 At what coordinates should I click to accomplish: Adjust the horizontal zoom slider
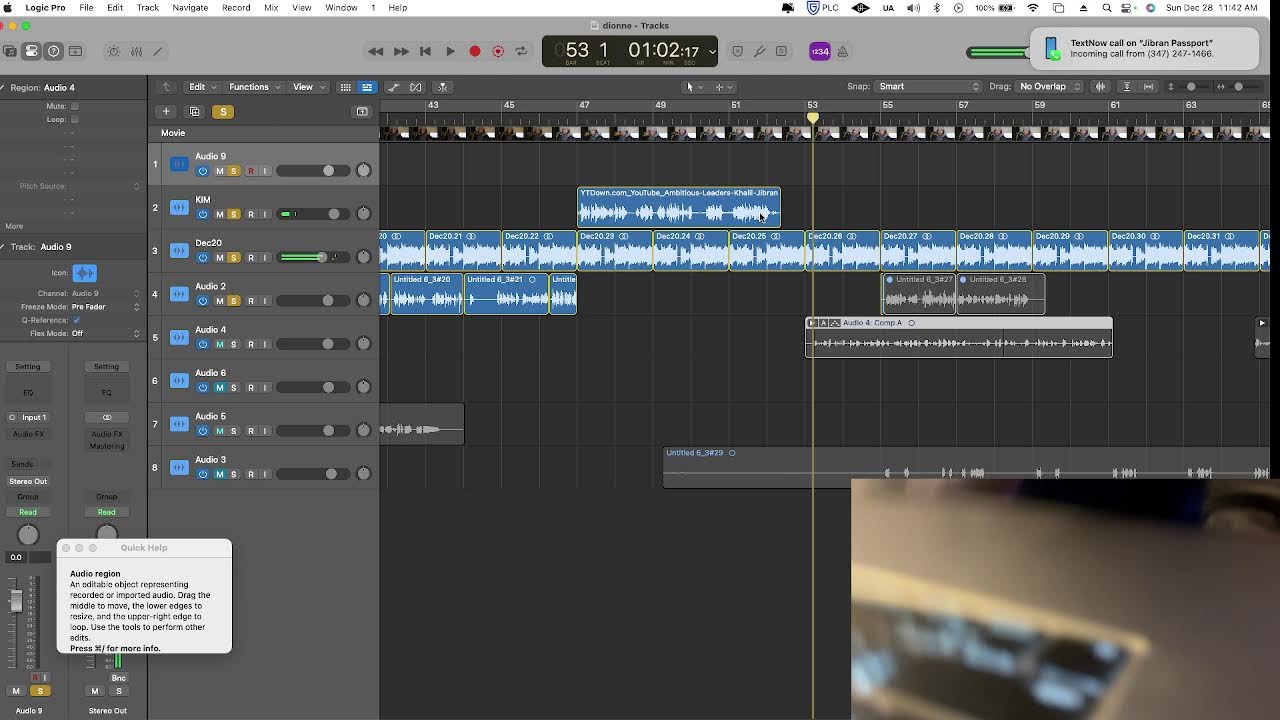tap(1236, 87)
